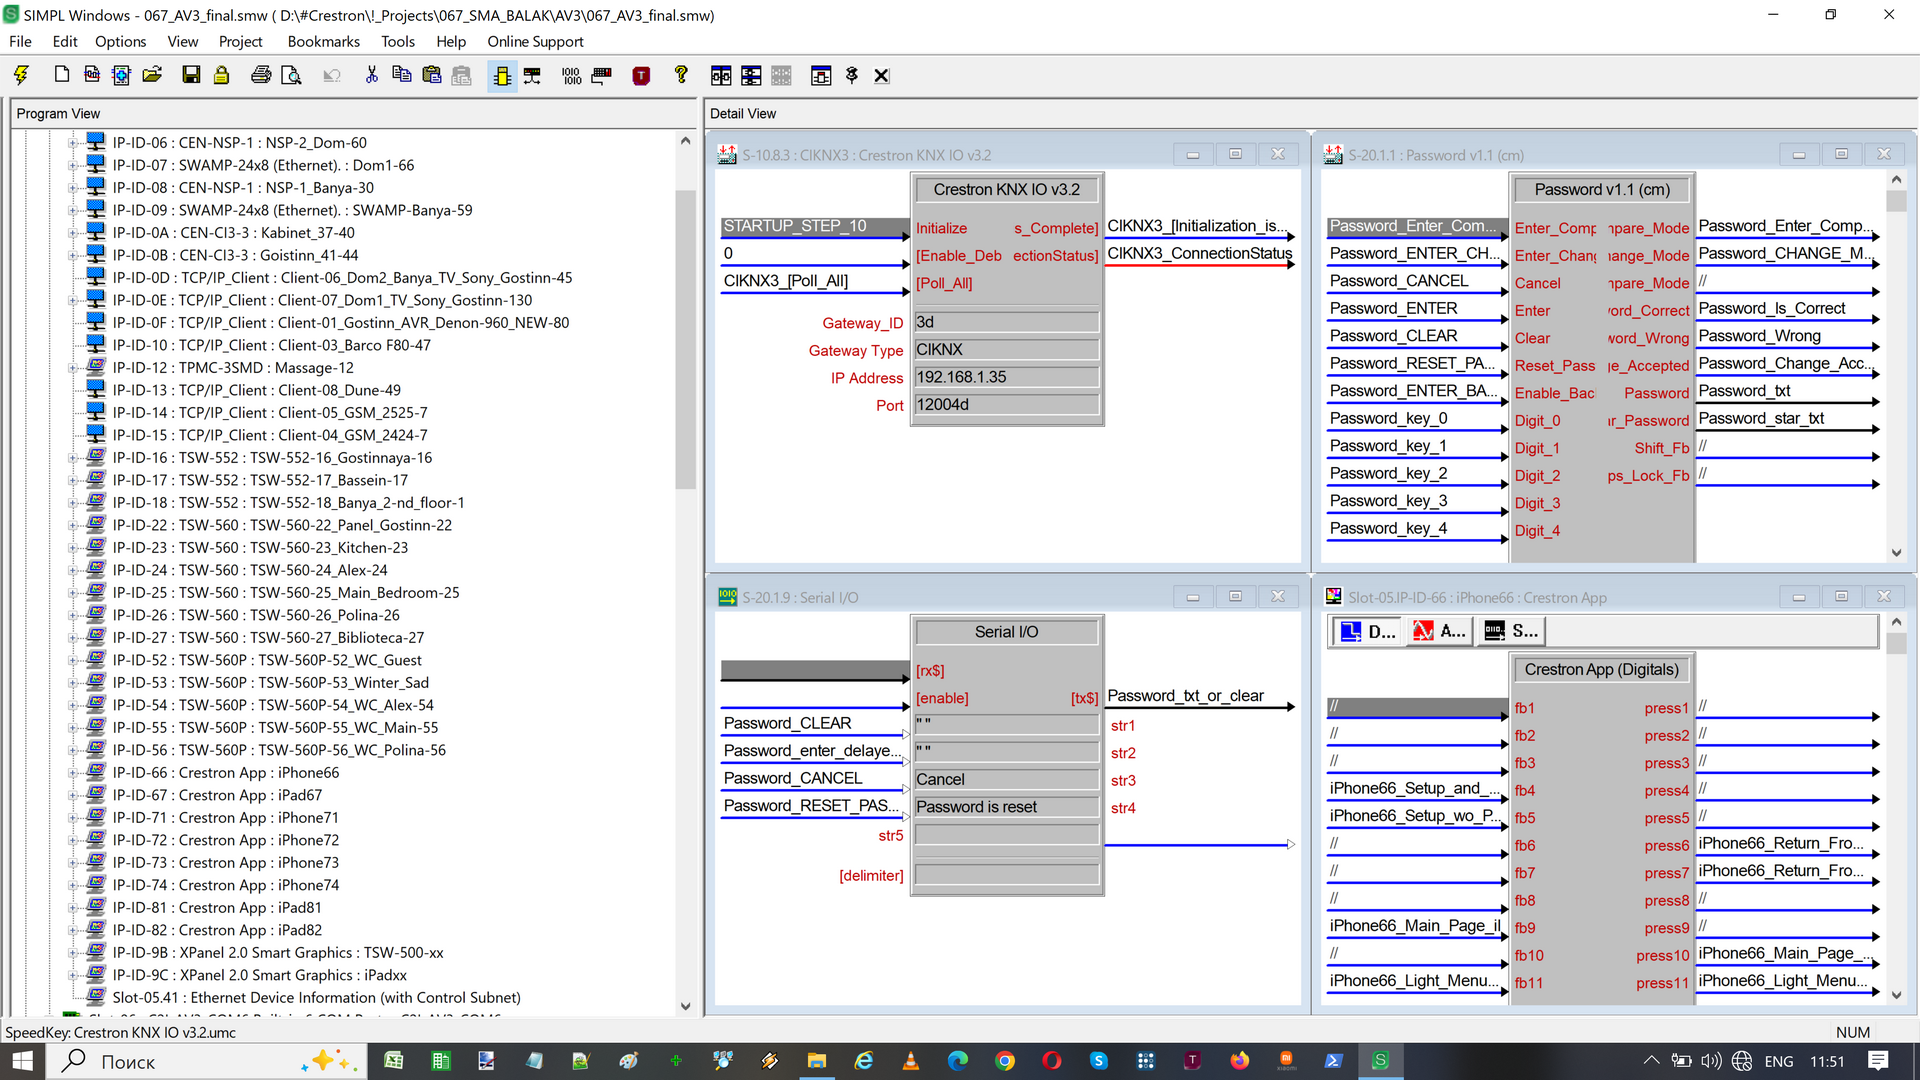Select IP-ID-82 Crestron App iPad82 row

[217, 930]
